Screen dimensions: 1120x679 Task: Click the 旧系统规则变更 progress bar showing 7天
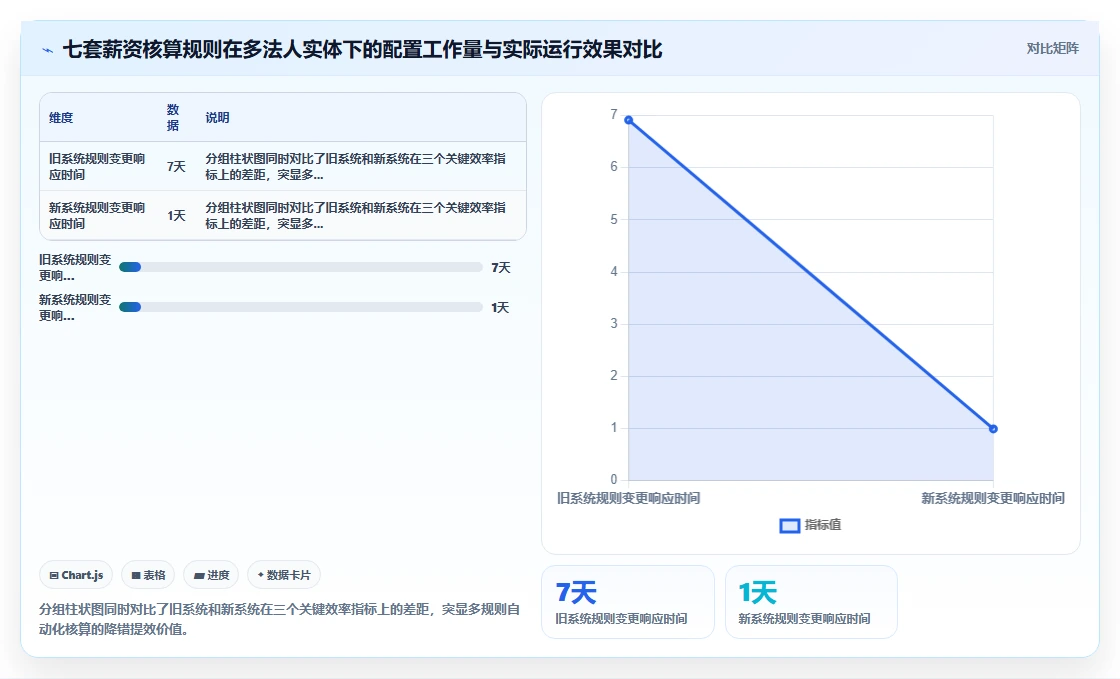click(x=301, y=267)
